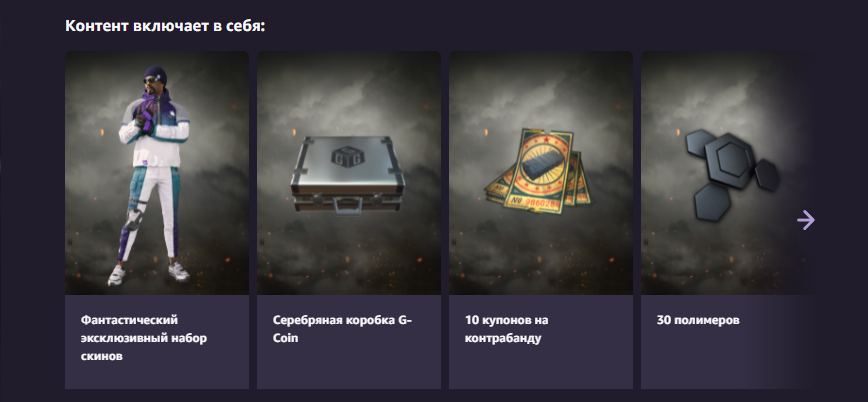
Task: Click the 'Фантастический эксклюзивный набор скинов' caption
Action: (143, 338)
